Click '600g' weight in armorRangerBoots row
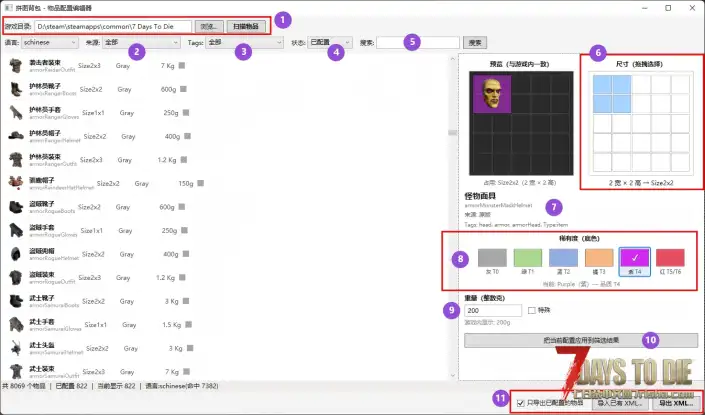The width and height of the screenshot is (705, 415). coord(168,89)
